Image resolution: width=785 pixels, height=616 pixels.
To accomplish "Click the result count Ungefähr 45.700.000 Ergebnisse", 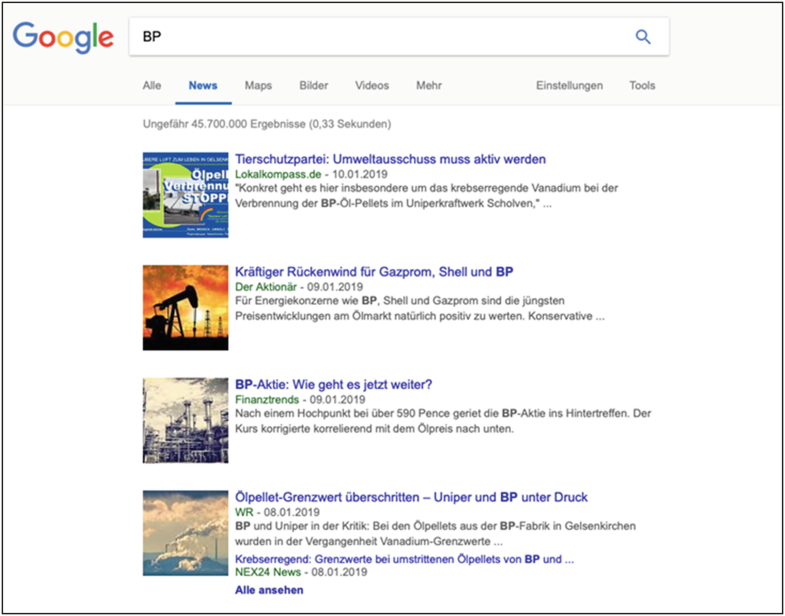I will click(x=267, y=124).
